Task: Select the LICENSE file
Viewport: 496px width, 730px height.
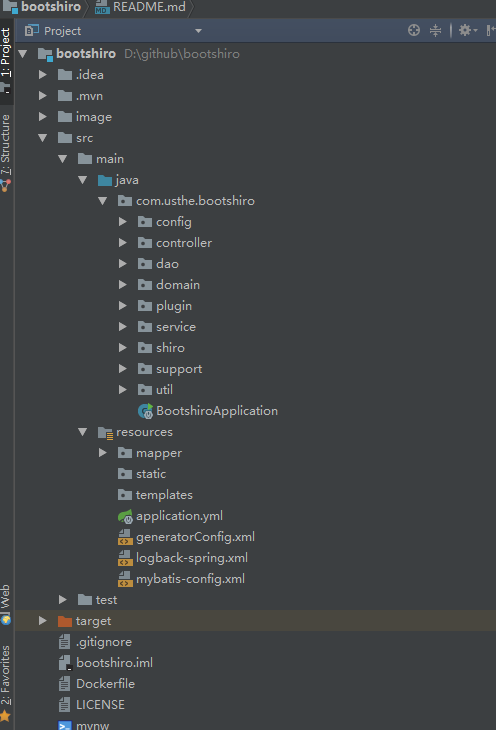Action: [x=100, y=705]
